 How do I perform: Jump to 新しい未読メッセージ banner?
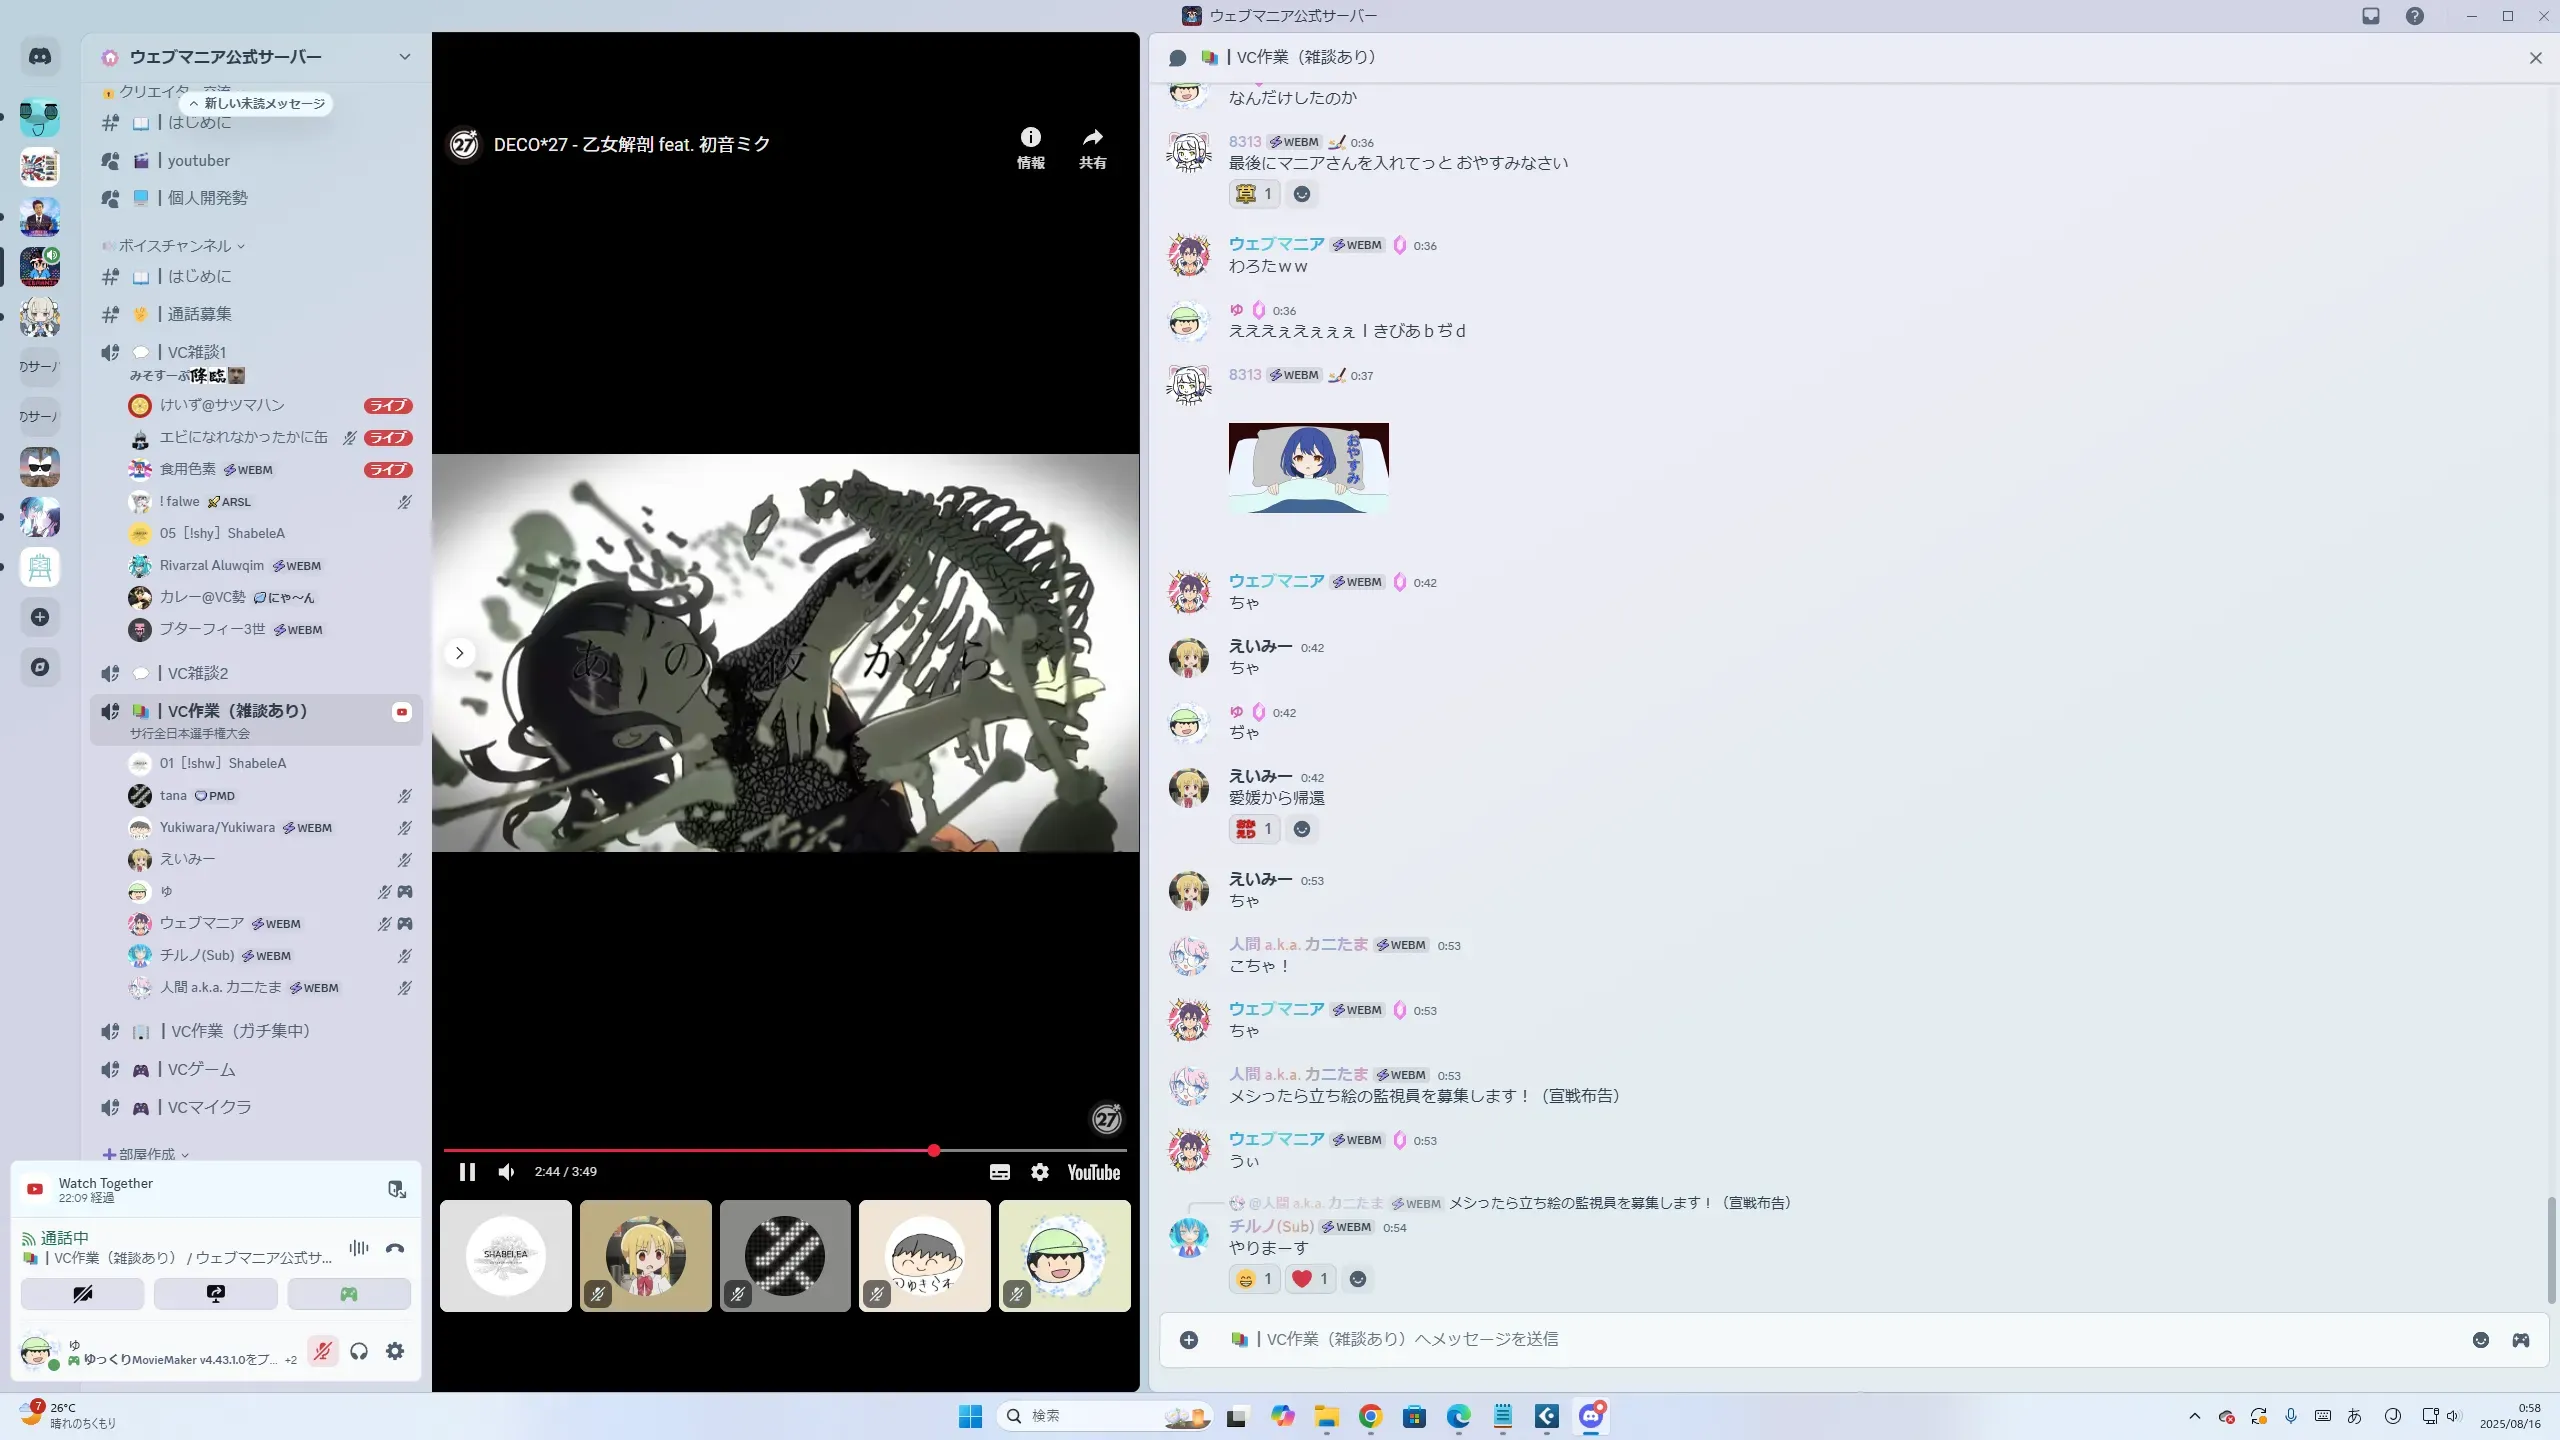(x=257, y=104)
